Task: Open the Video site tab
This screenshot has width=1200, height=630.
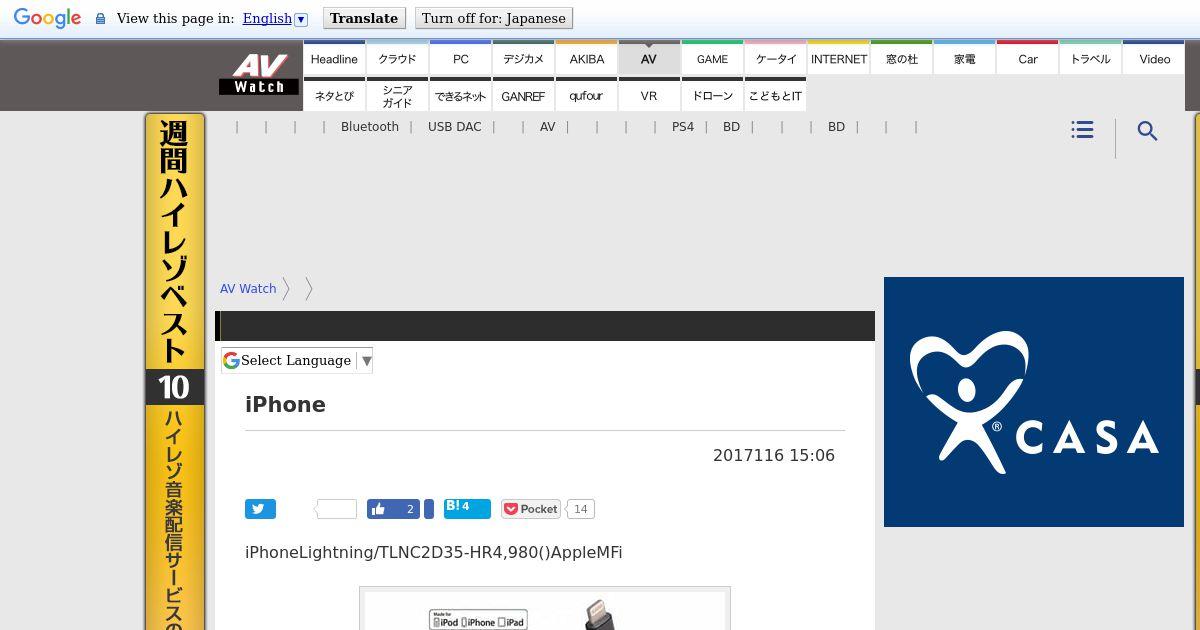Action: [1154, 59]
